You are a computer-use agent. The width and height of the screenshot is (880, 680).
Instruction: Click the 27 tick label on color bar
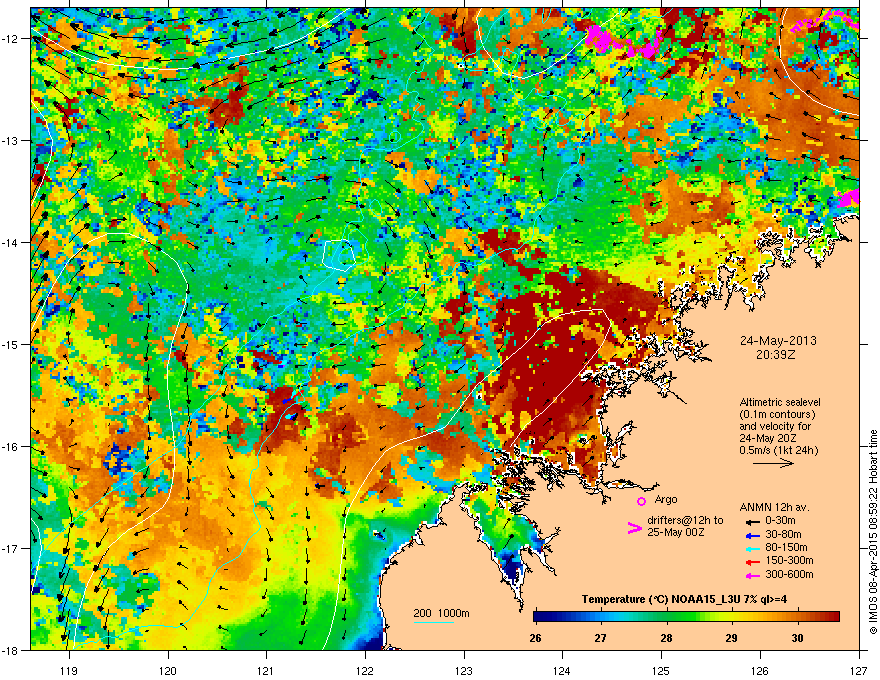(x=601, y=638)
